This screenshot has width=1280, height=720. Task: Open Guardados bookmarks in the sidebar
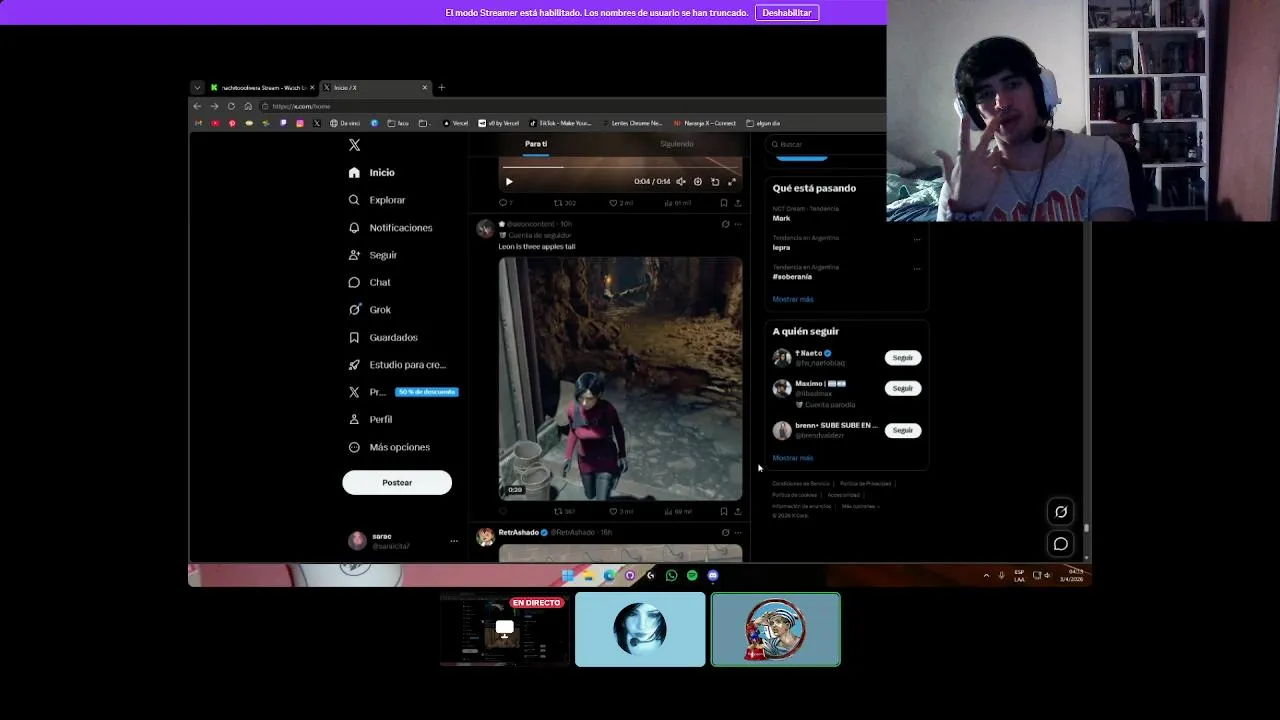[383, 338]
